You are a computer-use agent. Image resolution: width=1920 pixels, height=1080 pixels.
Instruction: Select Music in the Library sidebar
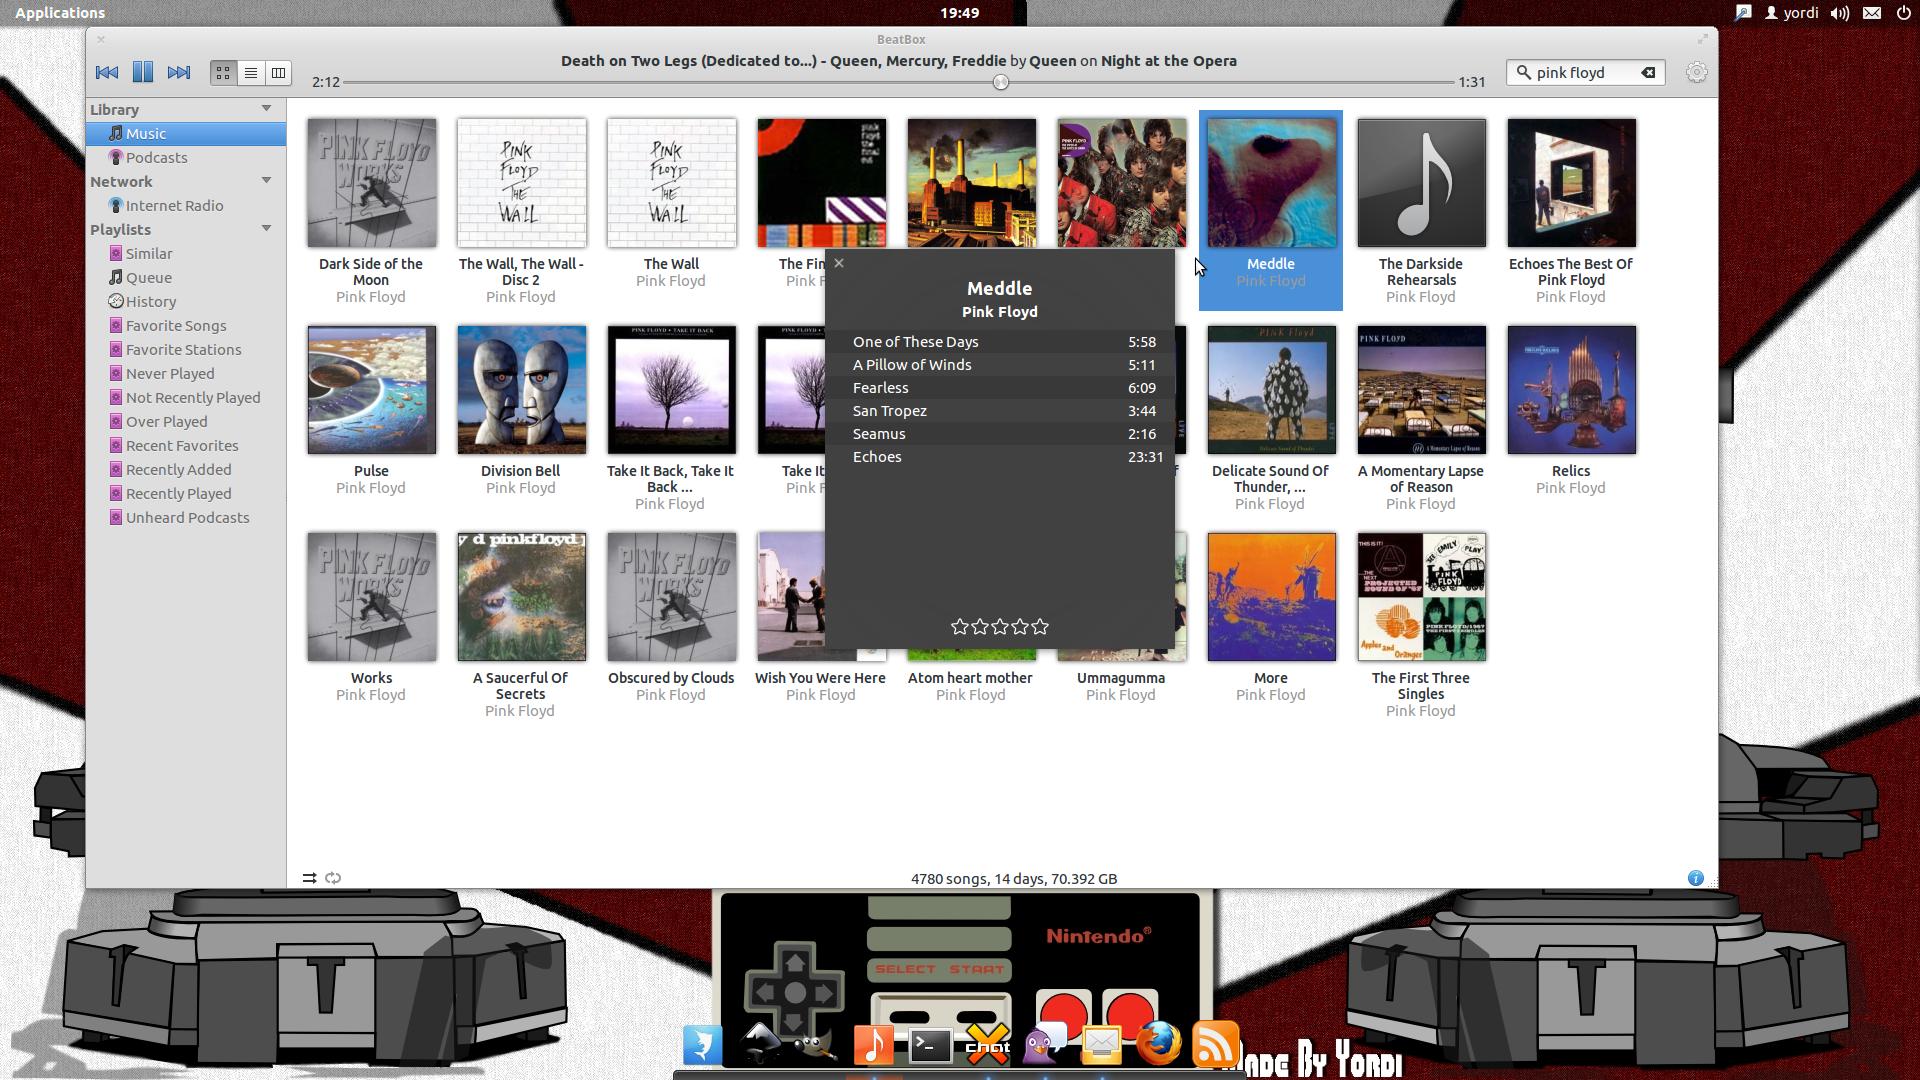pos(186,133)
